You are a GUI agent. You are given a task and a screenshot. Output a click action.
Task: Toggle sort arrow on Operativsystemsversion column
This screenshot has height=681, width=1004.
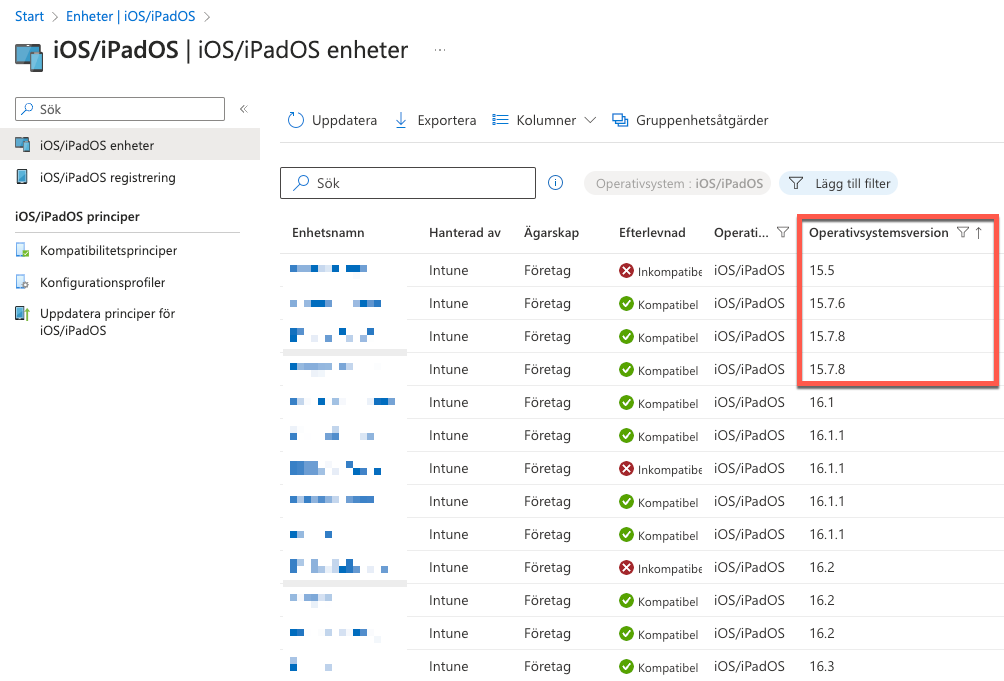coord(979,233)
